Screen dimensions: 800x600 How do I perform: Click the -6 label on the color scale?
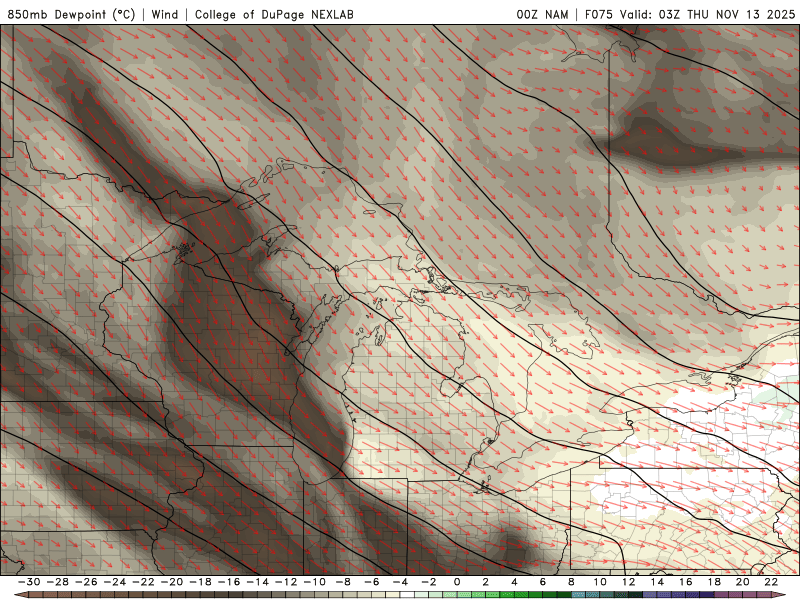(372, 582)
